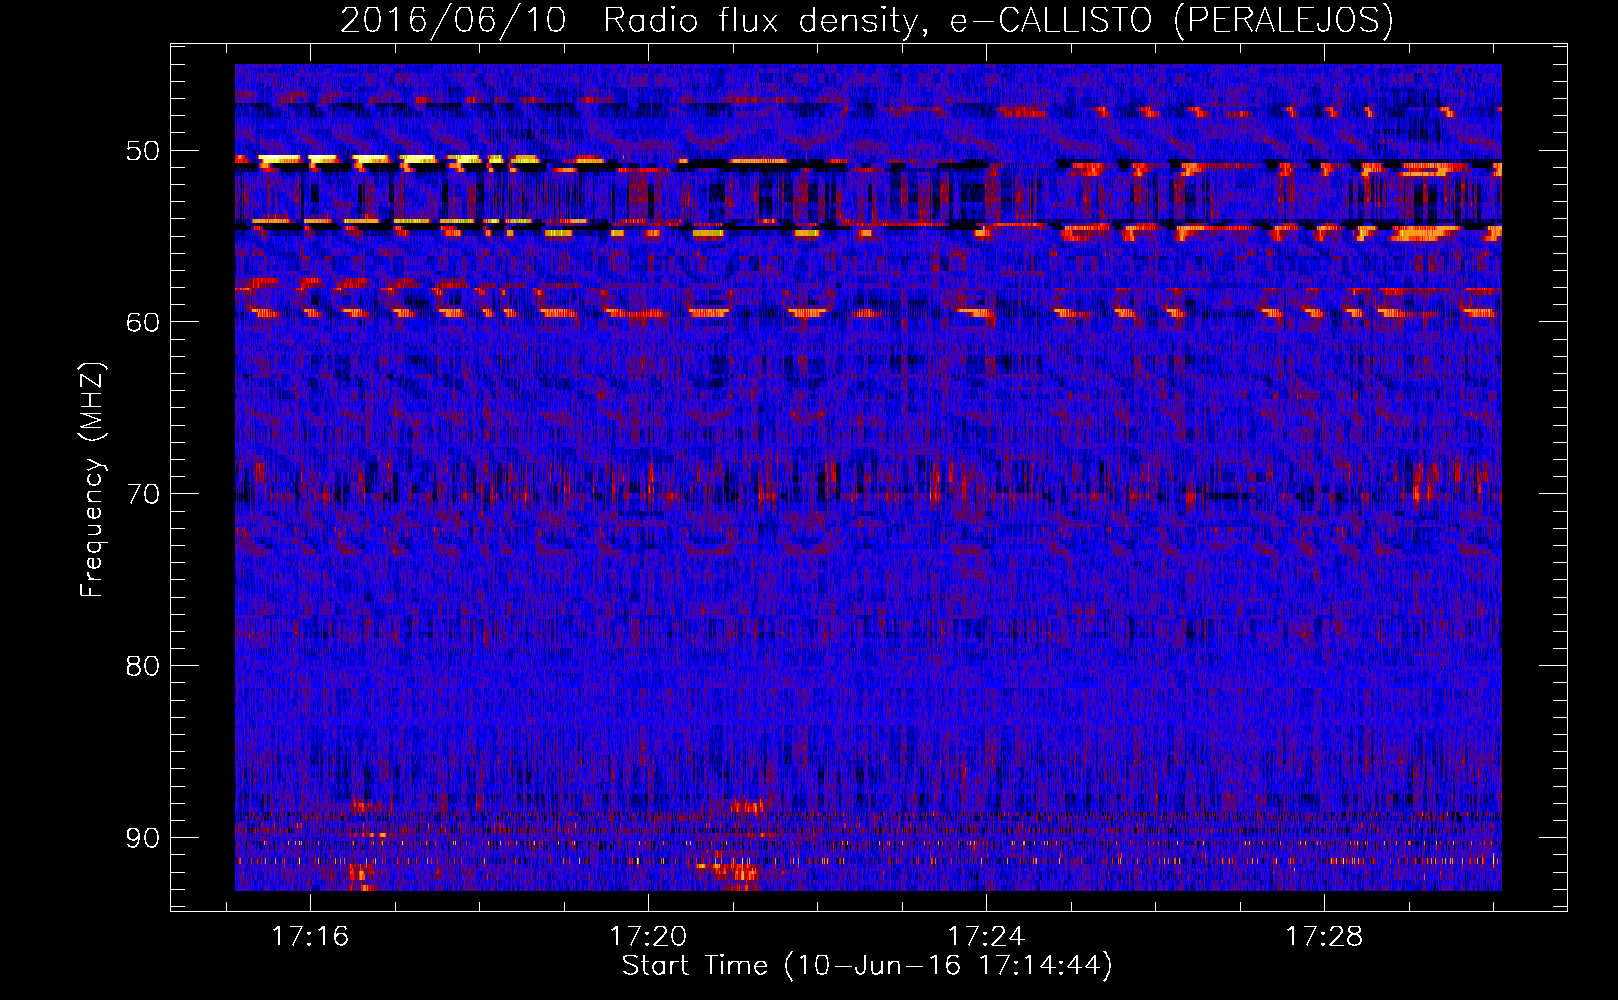Click the 17:20 time tick label
This screenshot has width=1618, height=1000.
click(x=648, y=937)
